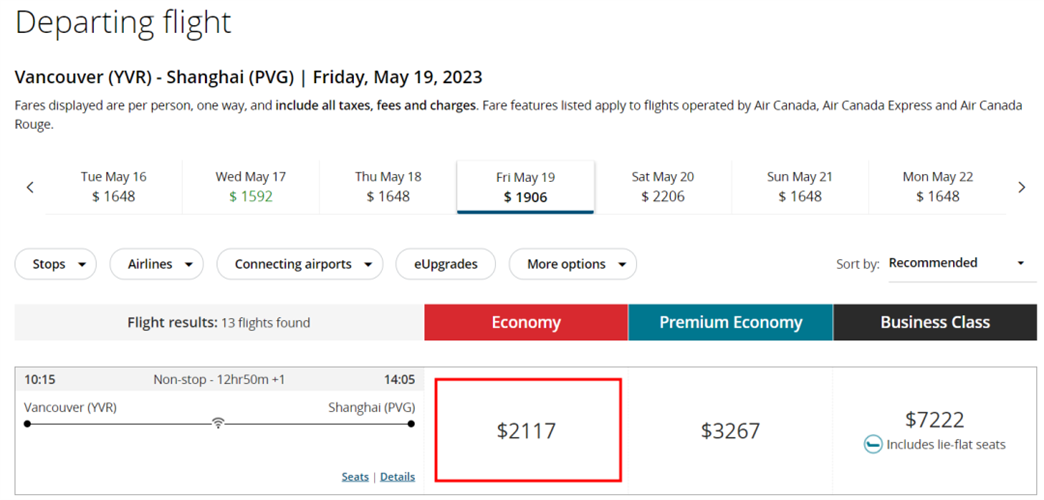The image size is (1044, 500).
Task: Click the Wi-Fi icon on flight route
Action: [218, 424]
